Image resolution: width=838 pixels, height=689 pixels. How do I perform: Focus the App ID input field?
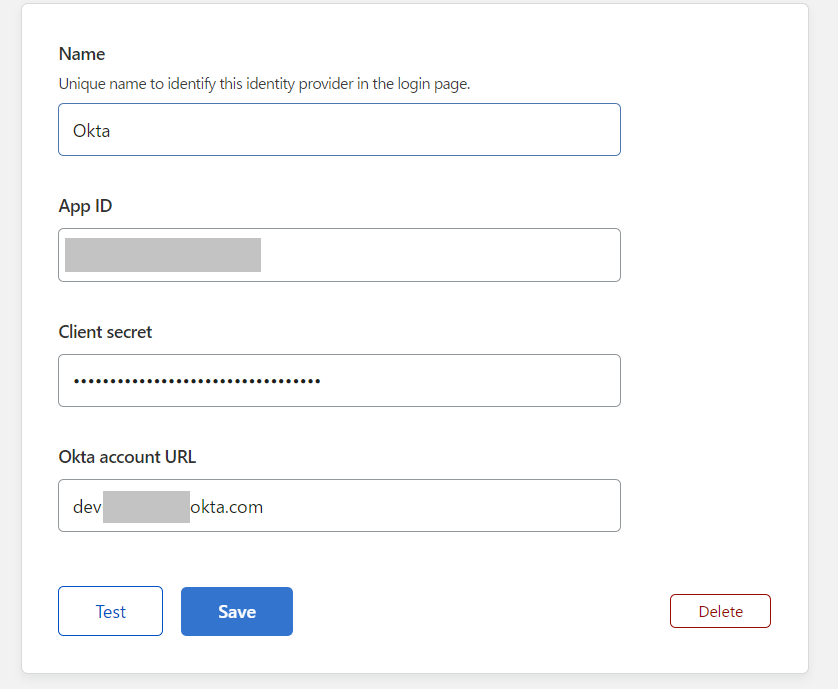pyautogui.click(x=339, y=255)
